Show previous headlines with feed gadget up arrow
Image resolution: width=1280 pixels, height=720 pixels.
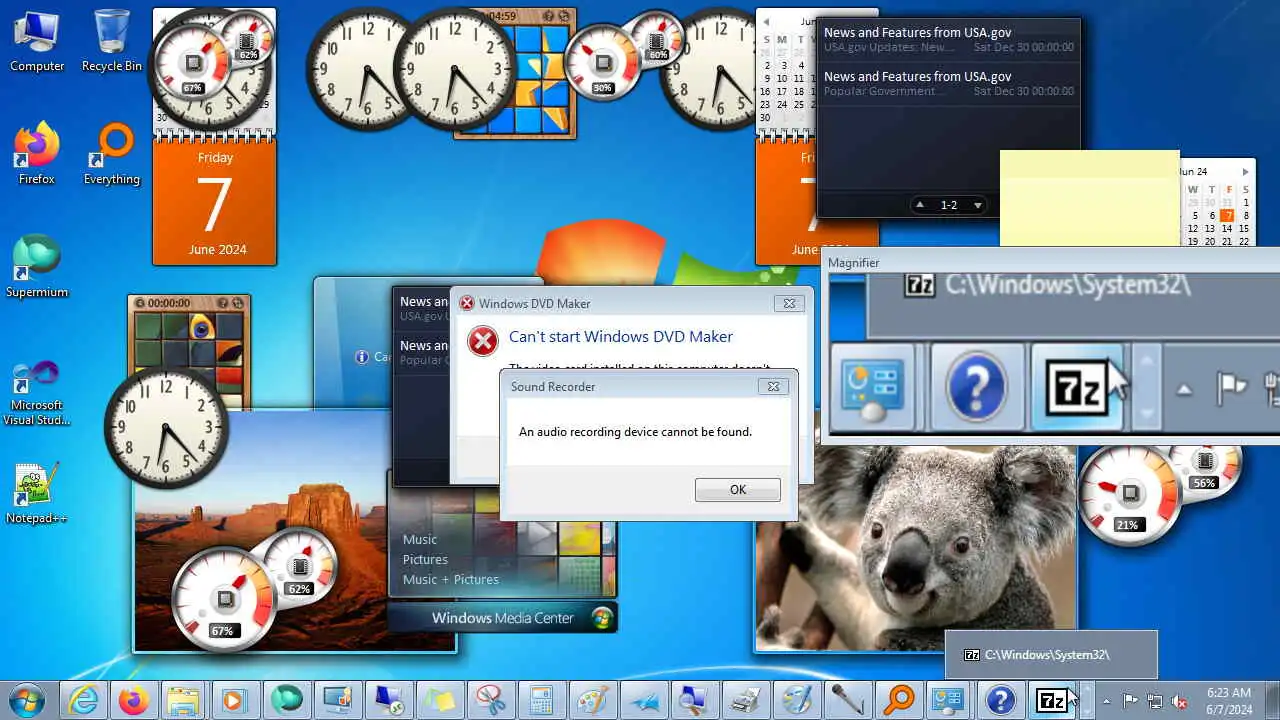(x=920, y=205)
